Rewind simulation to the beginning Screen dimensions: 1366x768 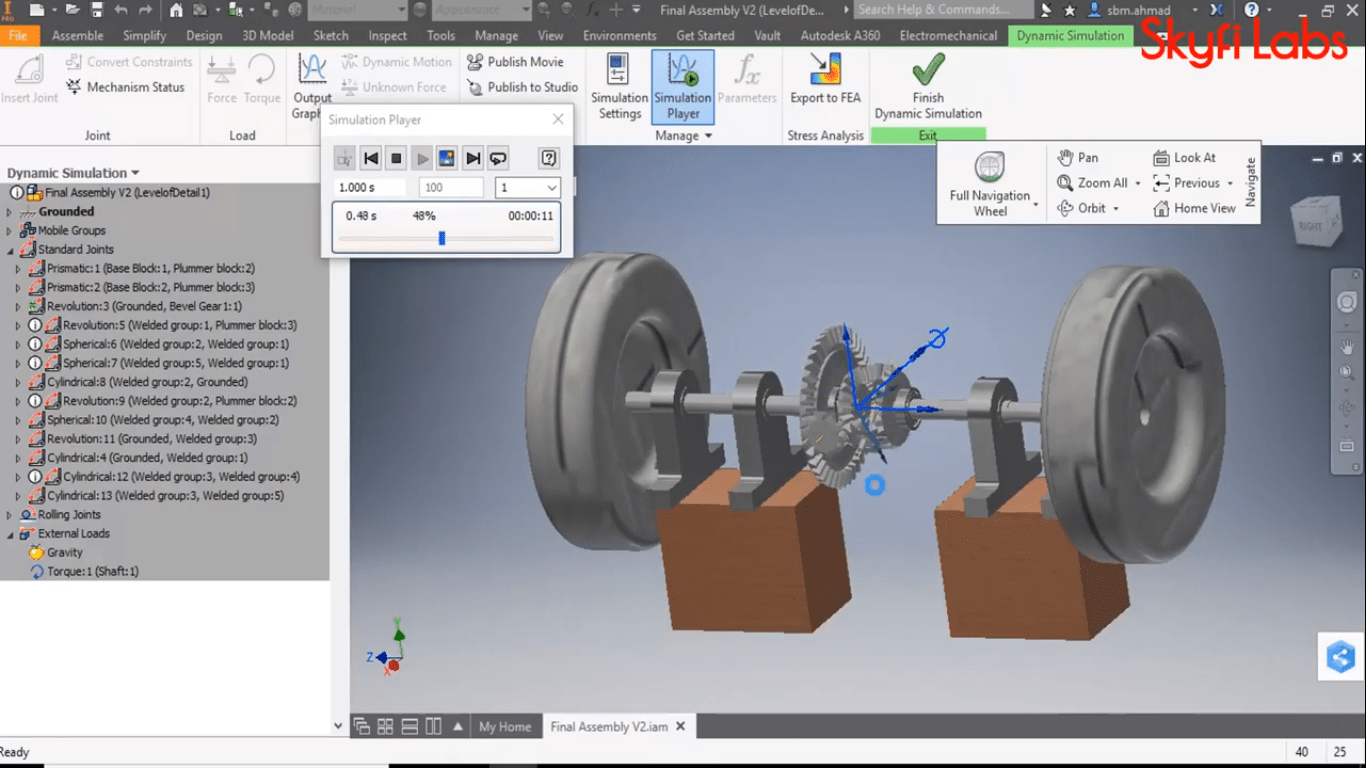tap(371, 158)
